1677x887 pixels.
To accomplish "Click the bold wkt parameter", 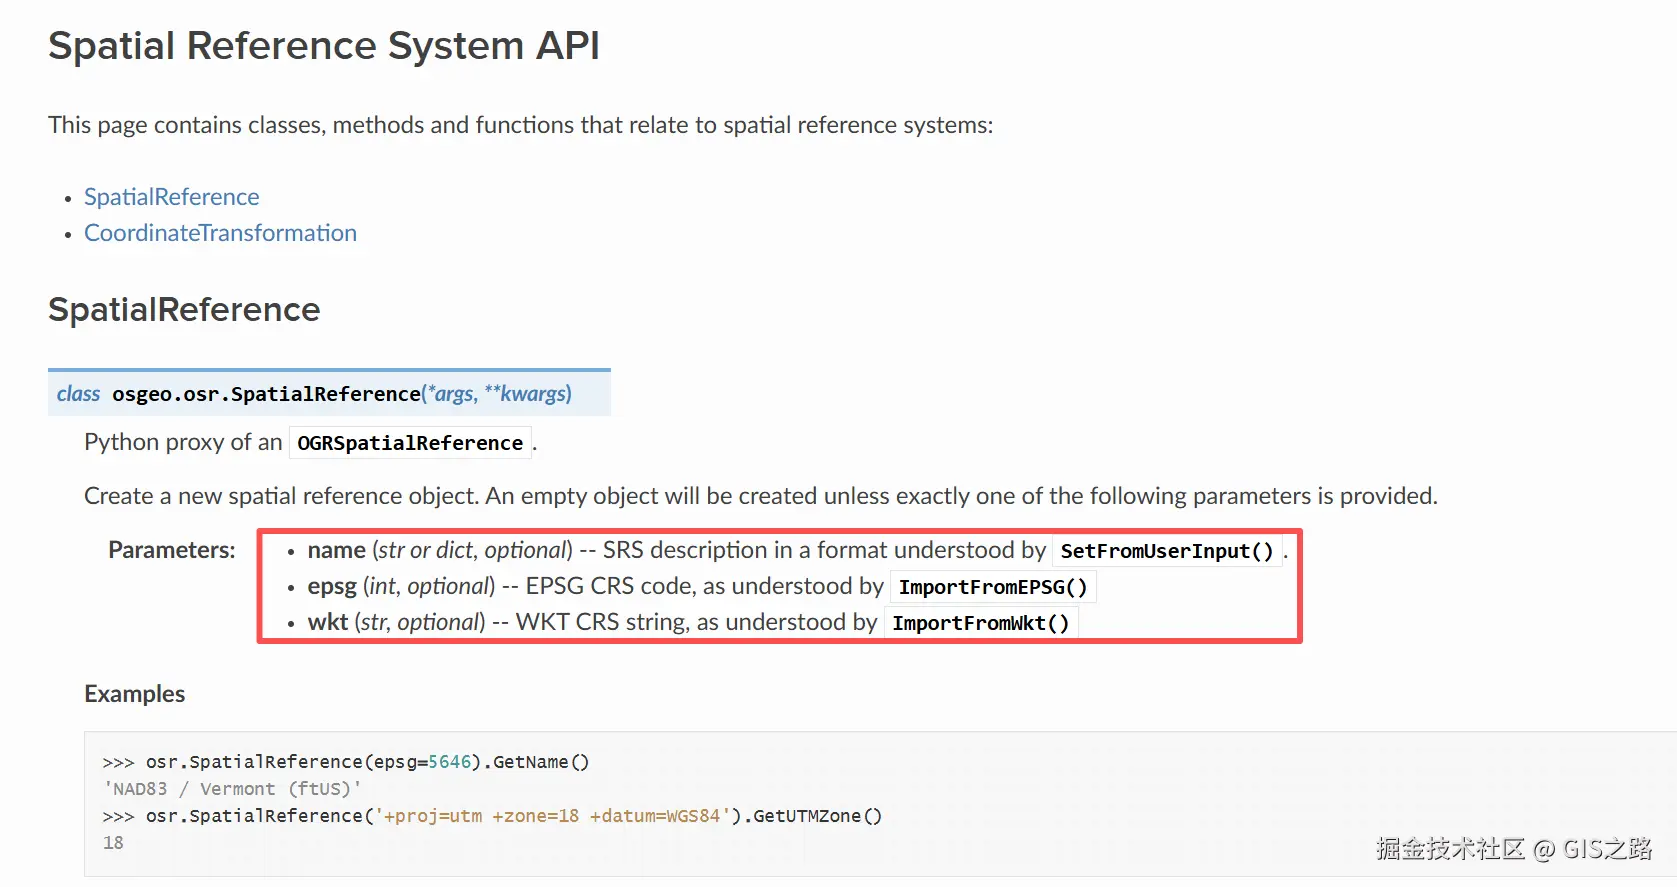I will [x=327, y=622].
